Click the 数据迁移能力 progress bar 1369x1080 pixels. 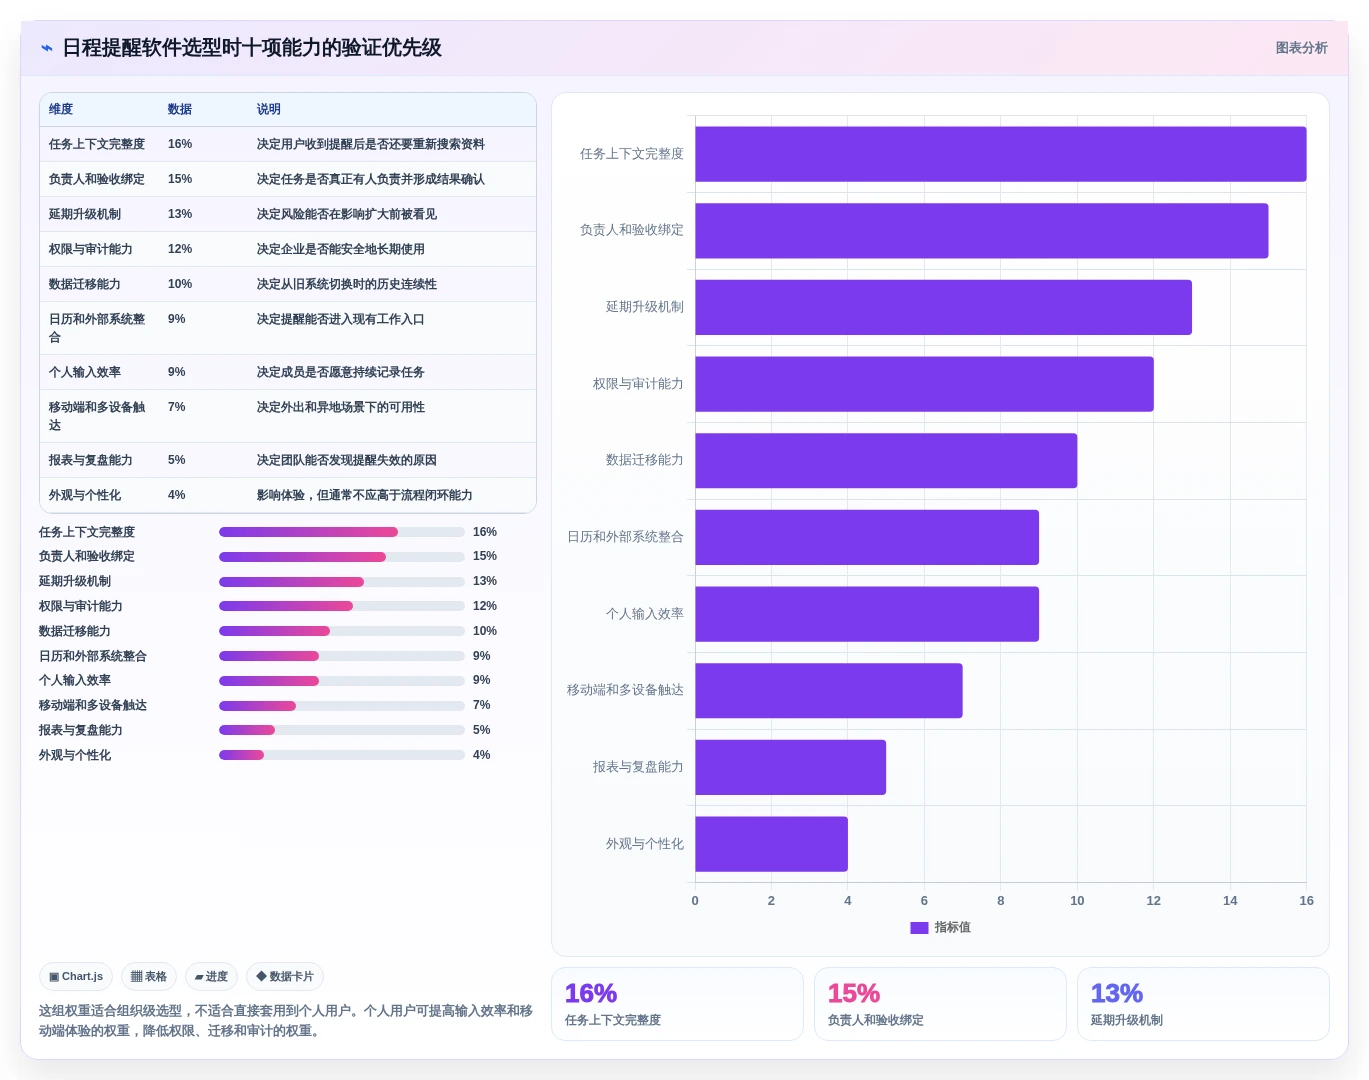coord(342,631)
